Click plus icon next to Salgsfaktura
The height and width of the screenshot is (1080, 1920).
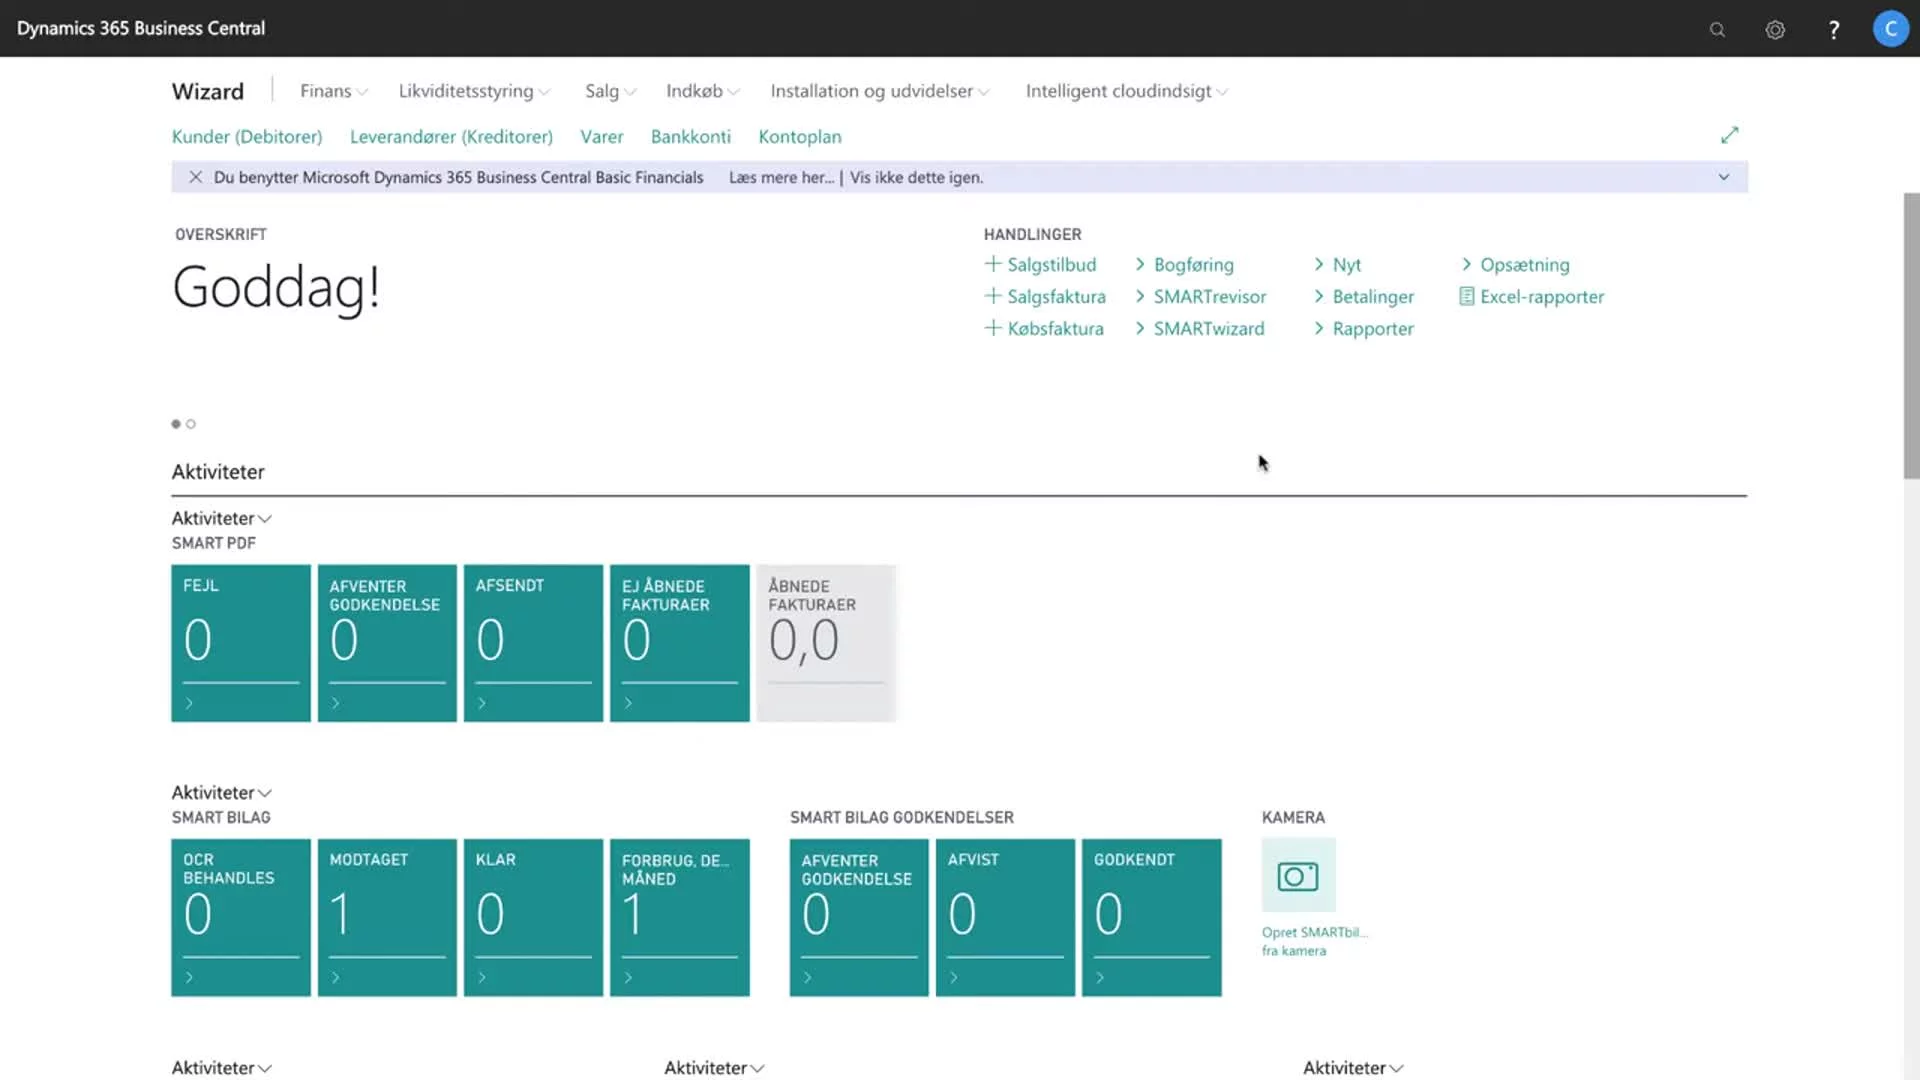pyautogui.click(x=993, y=296)
